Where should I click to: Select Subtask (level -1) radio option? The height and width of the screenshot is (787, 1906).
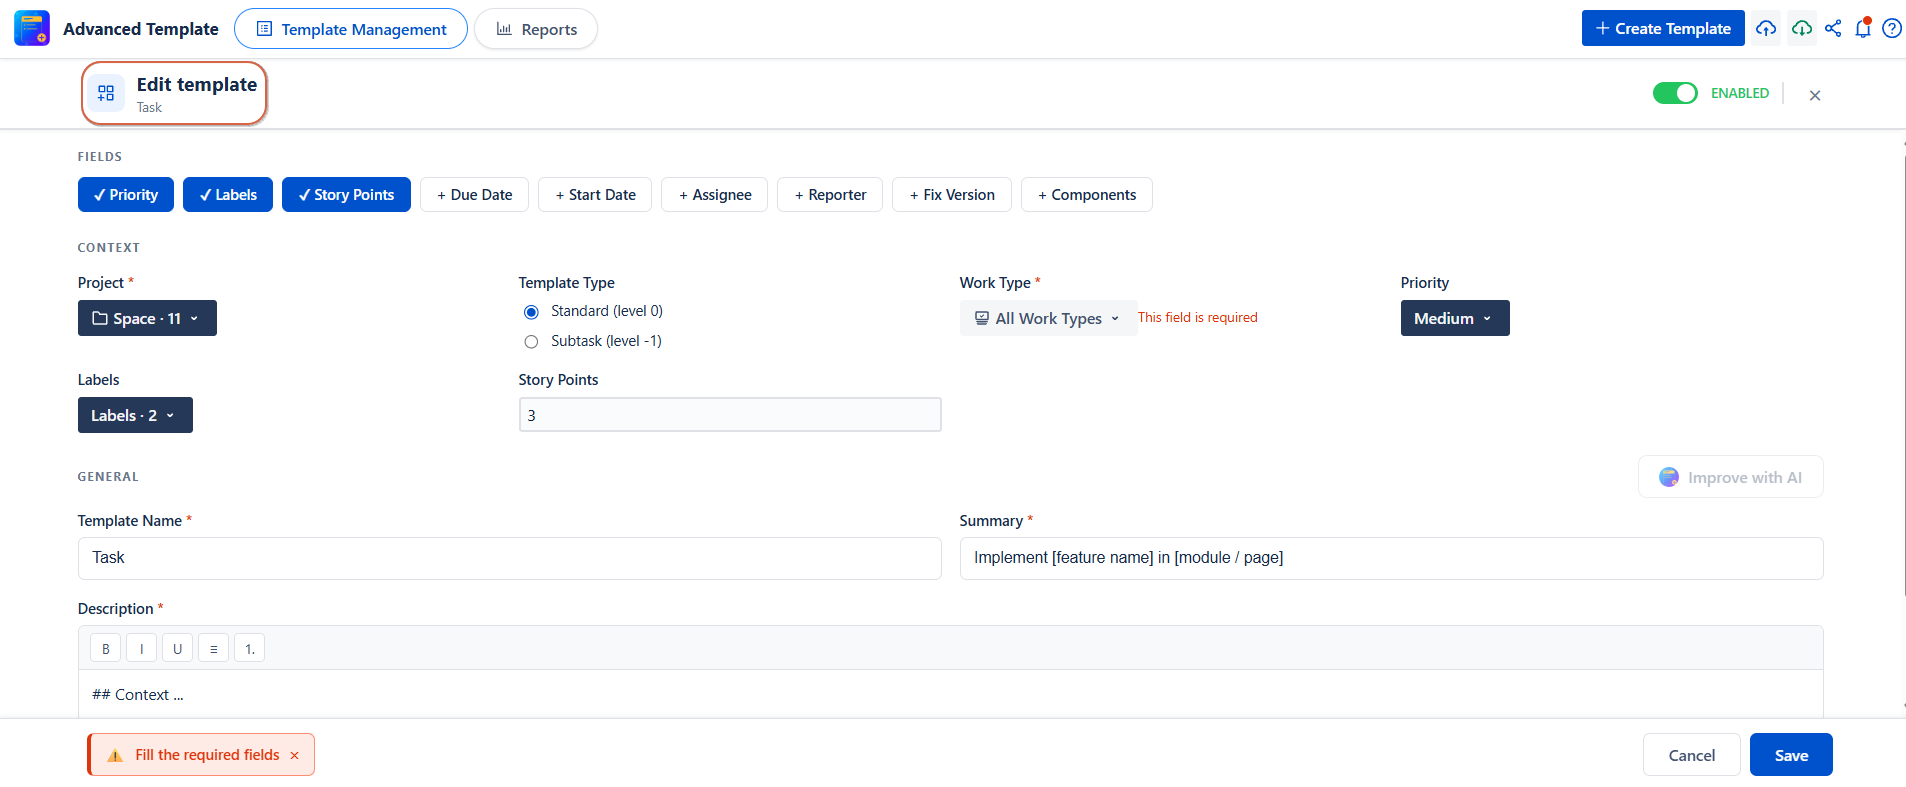click(531, 342)
